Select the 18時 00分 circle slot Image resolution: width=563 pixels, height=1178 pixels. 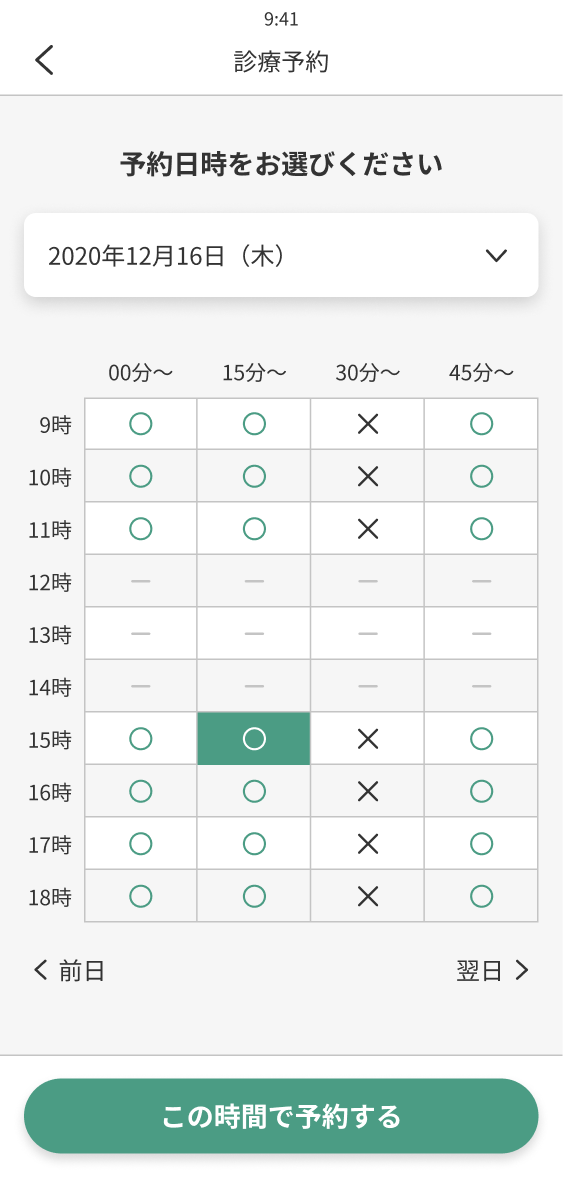click(141, 896)
